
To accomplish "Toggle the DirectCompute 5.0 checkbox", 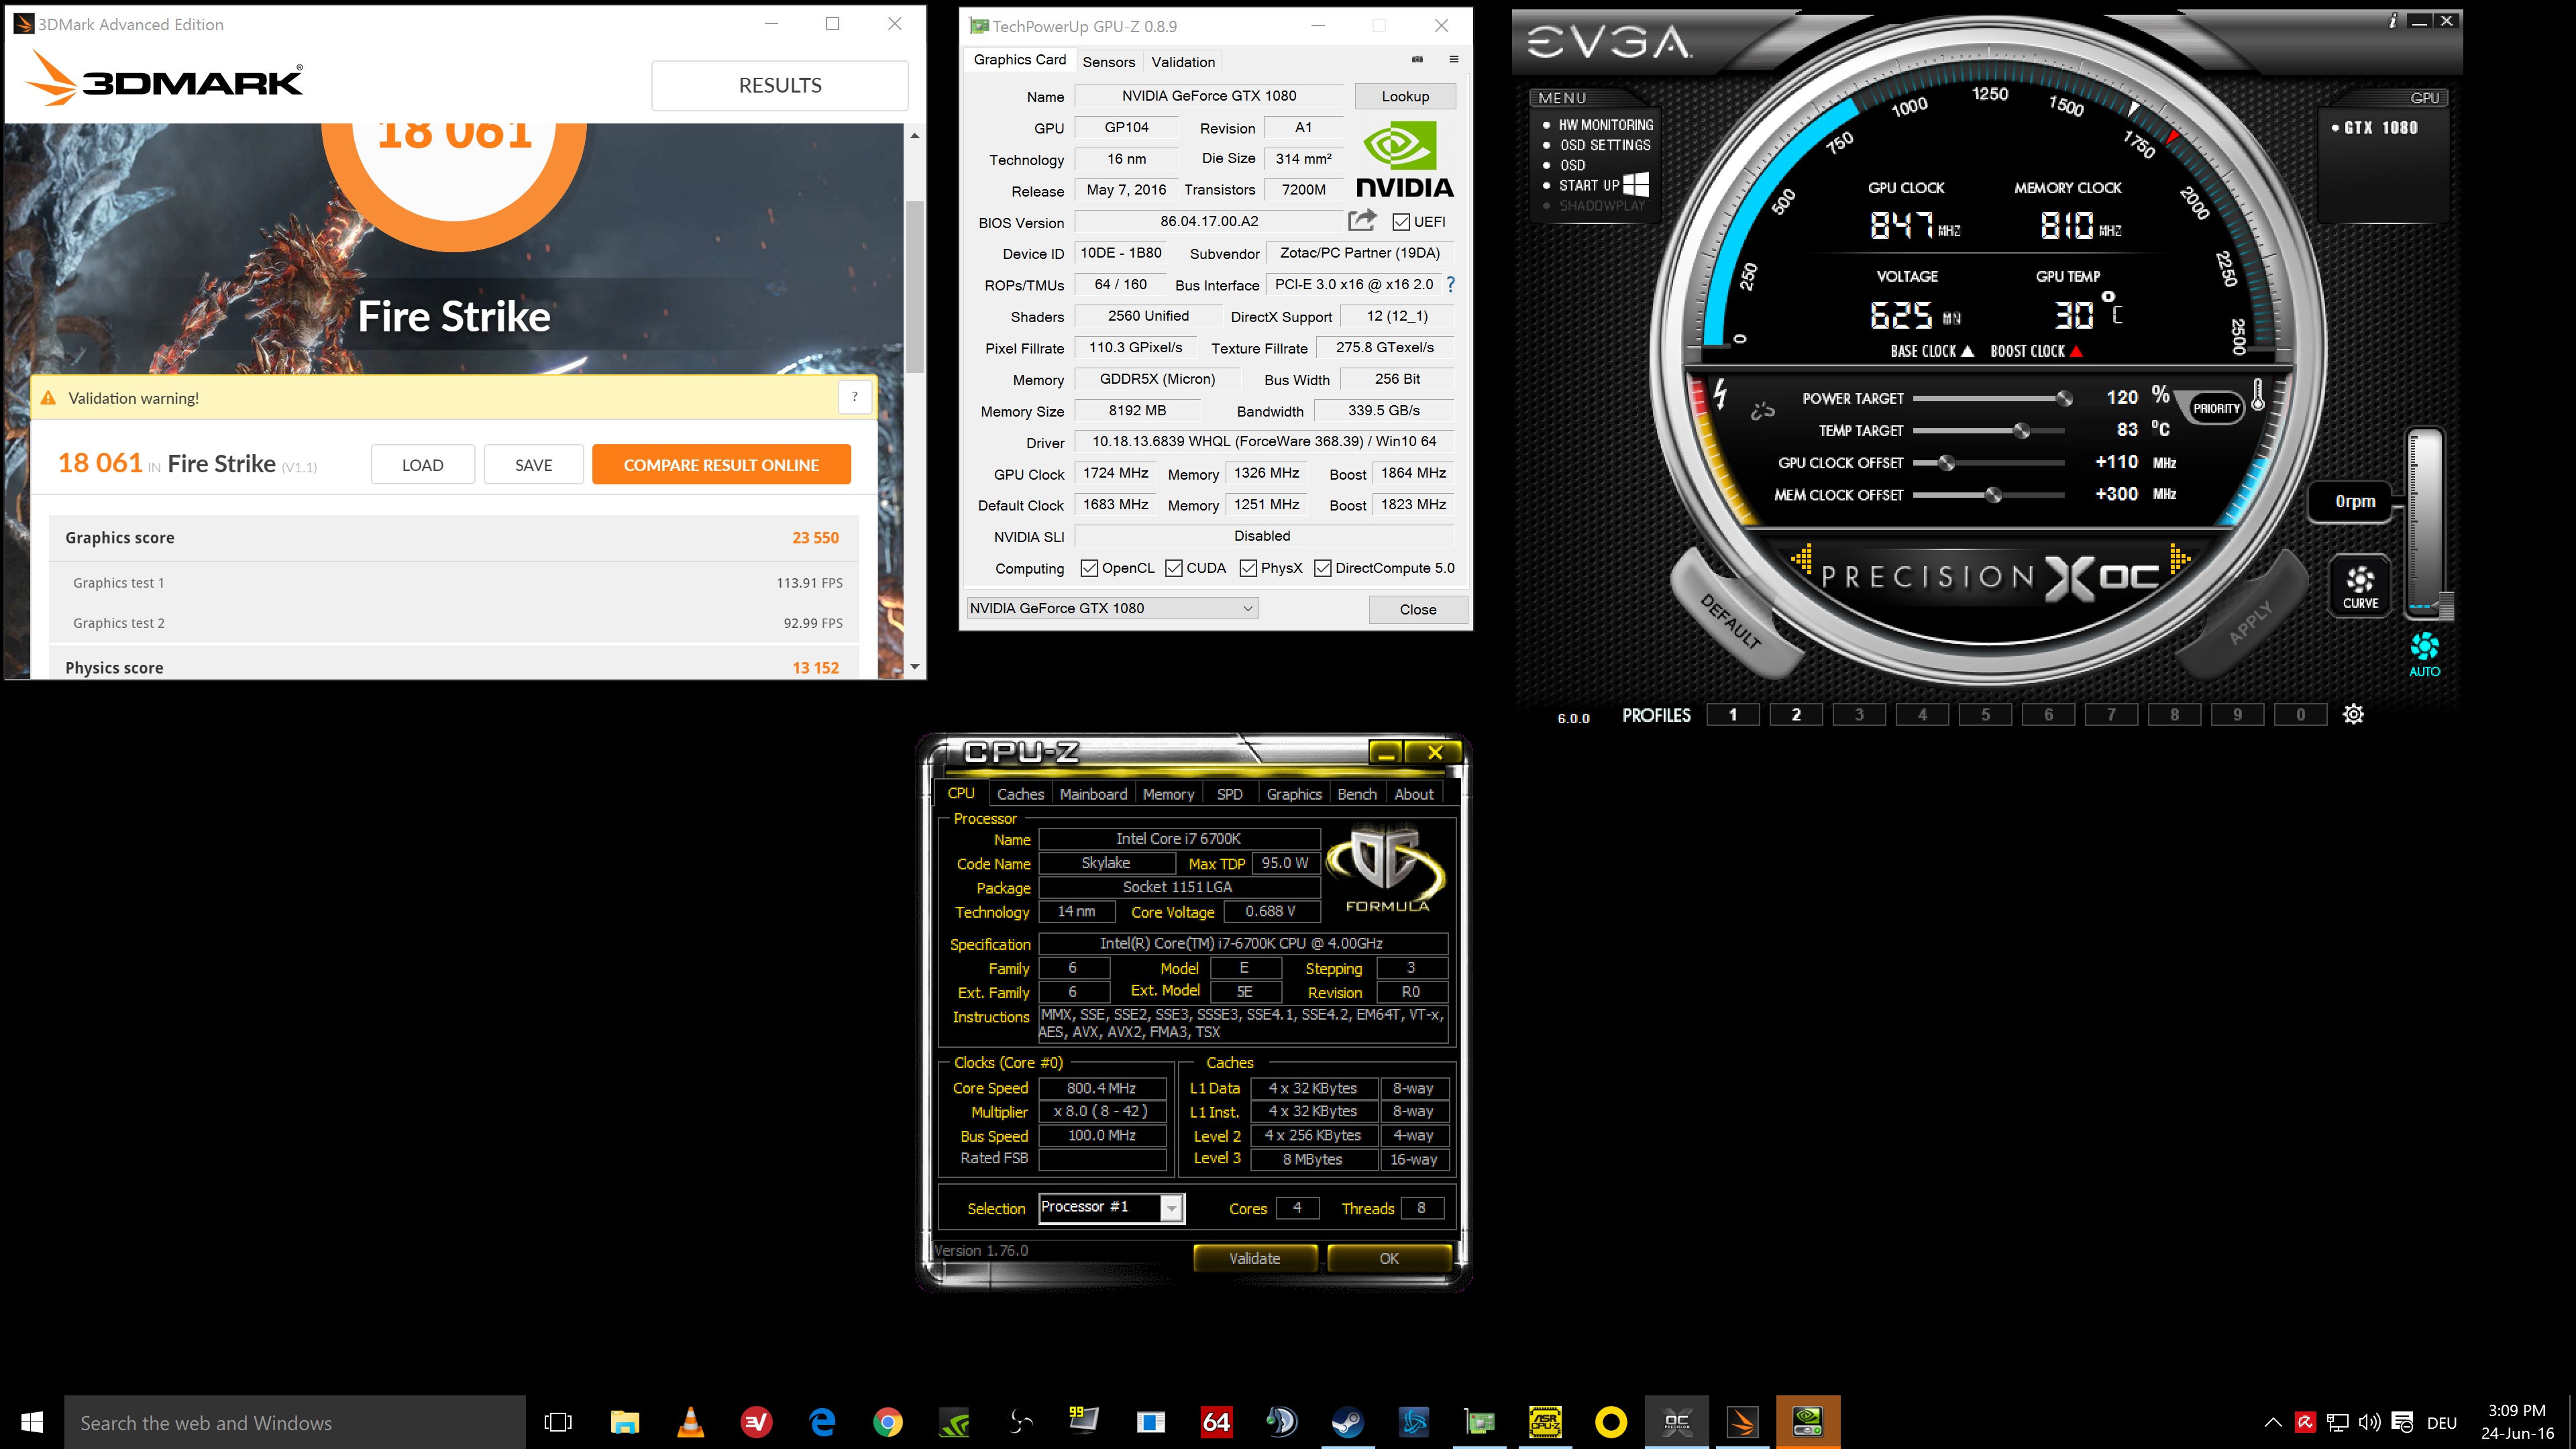I will [1322, 568].
